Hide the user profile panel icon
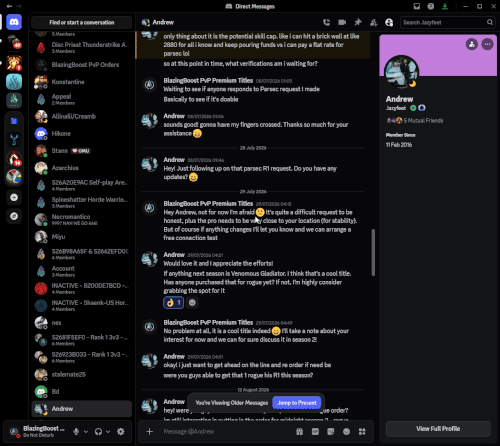Viewport: 500px width, 446px height. [x=389, y=22]
